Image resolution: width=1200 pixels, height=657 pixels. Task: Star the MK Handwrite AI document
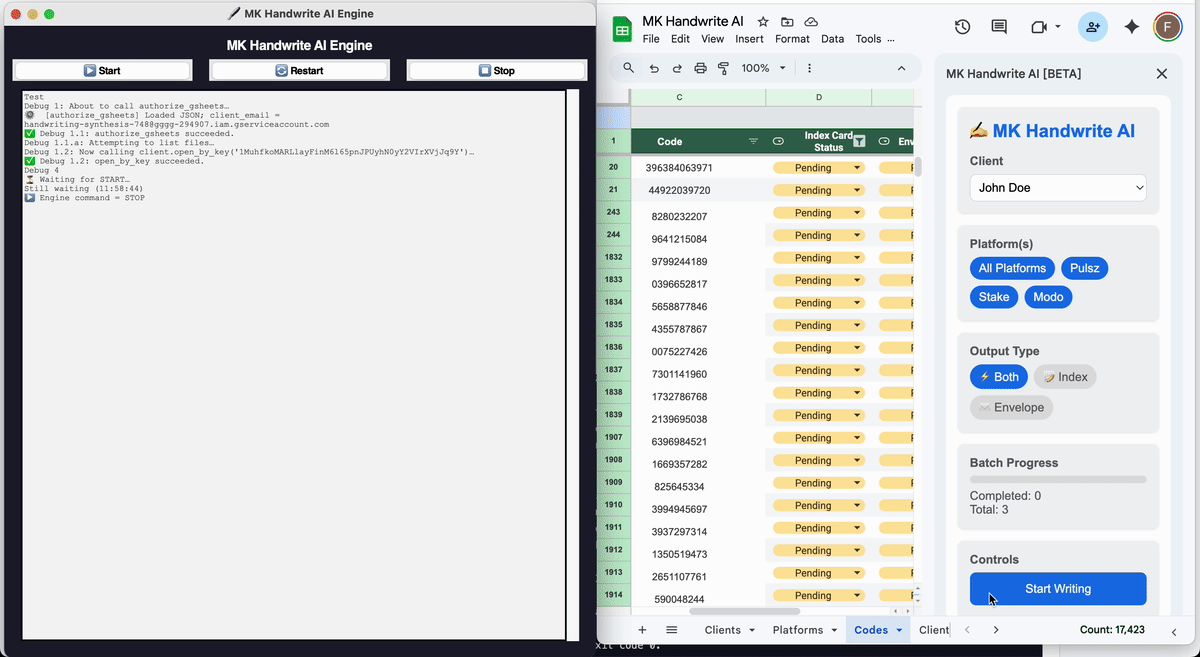[x=763, y=21]
